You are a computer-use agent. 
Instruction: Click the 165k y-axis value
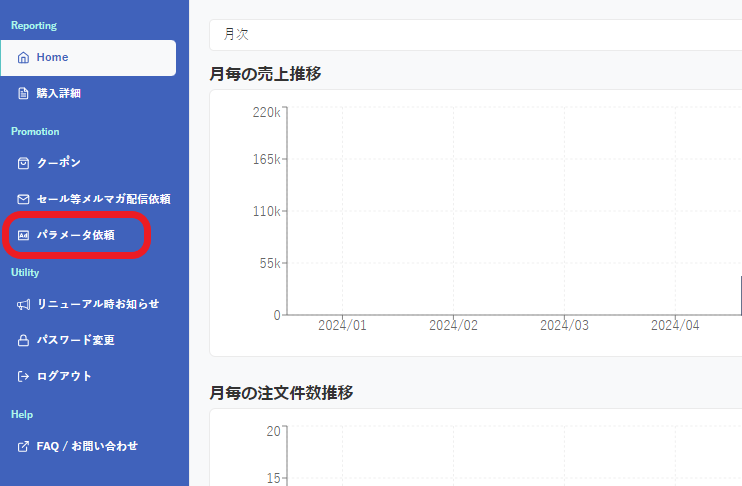click(x=266, y=159)
